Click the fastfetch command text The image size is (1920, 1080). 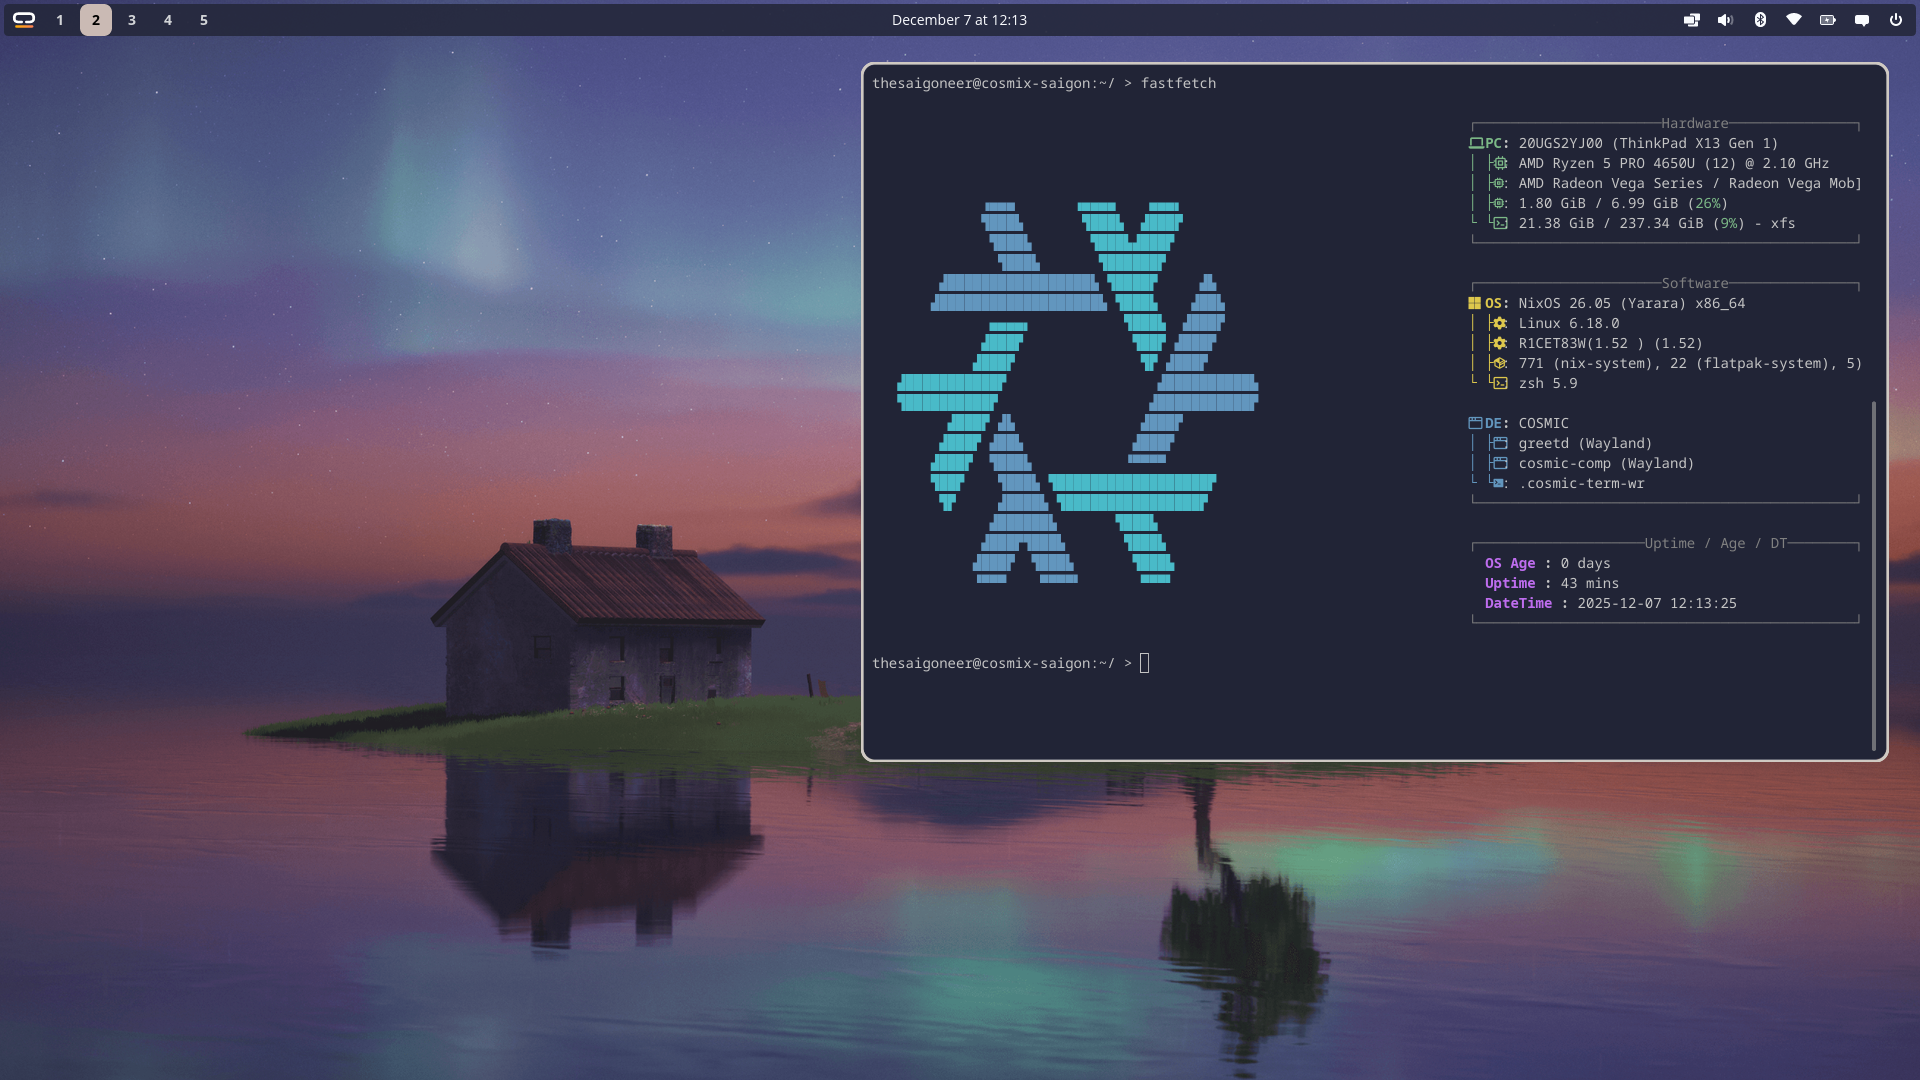click(x=1178, y=83)
